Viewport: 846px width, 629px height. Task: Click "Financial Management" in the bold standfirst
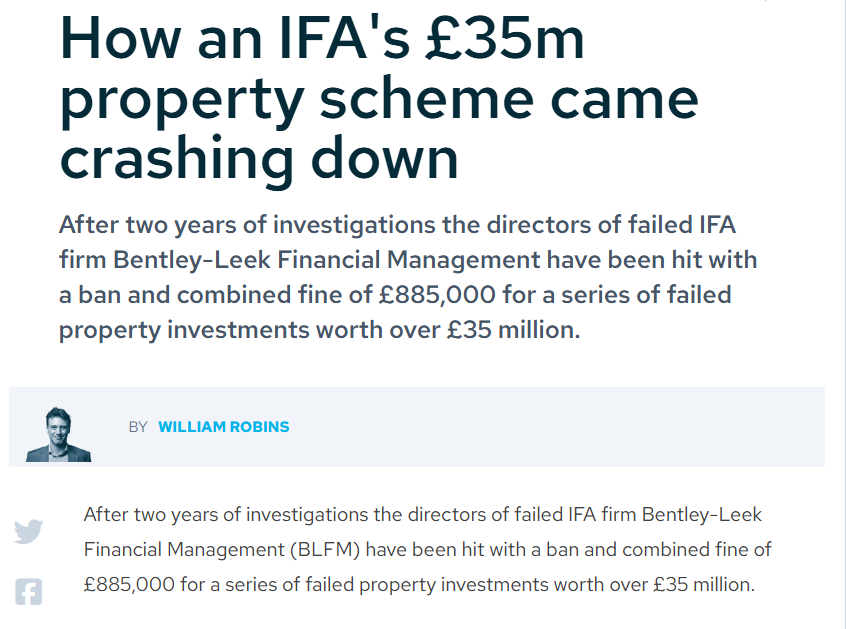point(408,259)
